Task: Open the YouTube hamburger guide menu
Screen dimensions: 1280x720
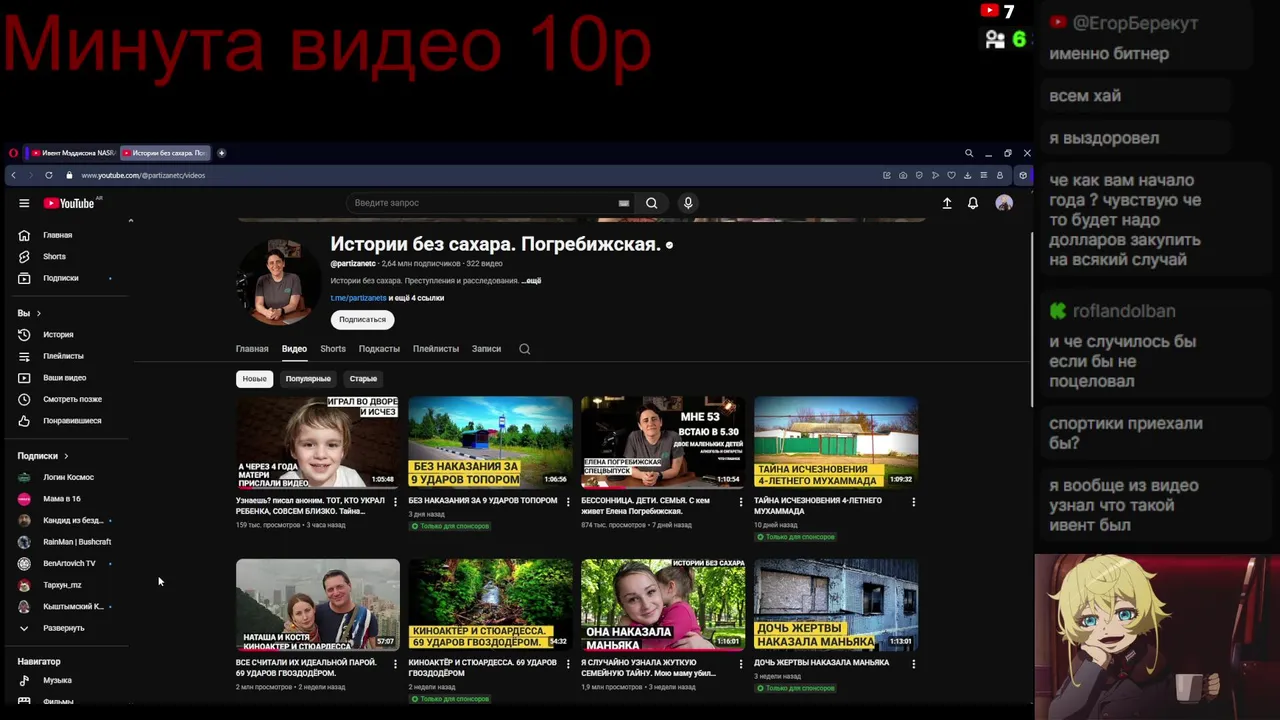Action: click(24, 203)
